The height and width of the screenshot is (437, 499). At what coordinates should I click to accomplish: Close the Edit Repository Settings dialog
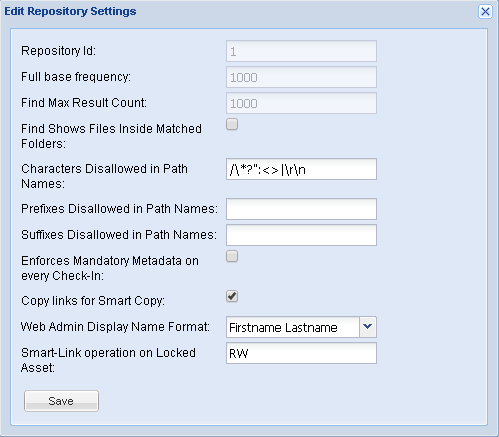[485, 12]
